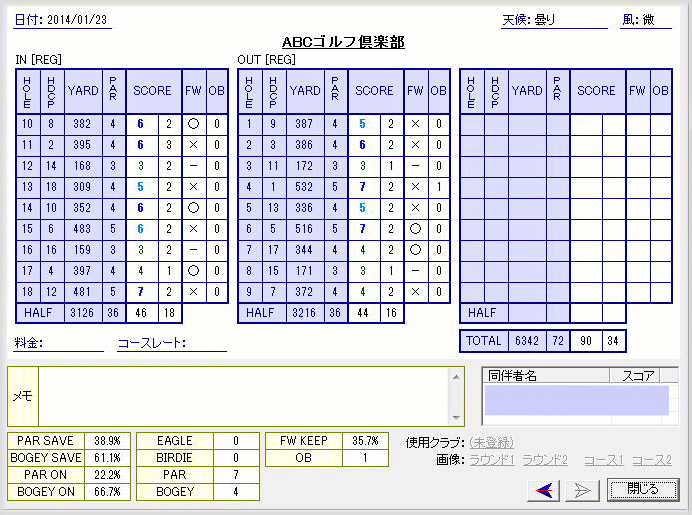Viewport: 692px width, 515px height.
Task: Click memo scrollbar up arrow
Action: tap(456, 376)
